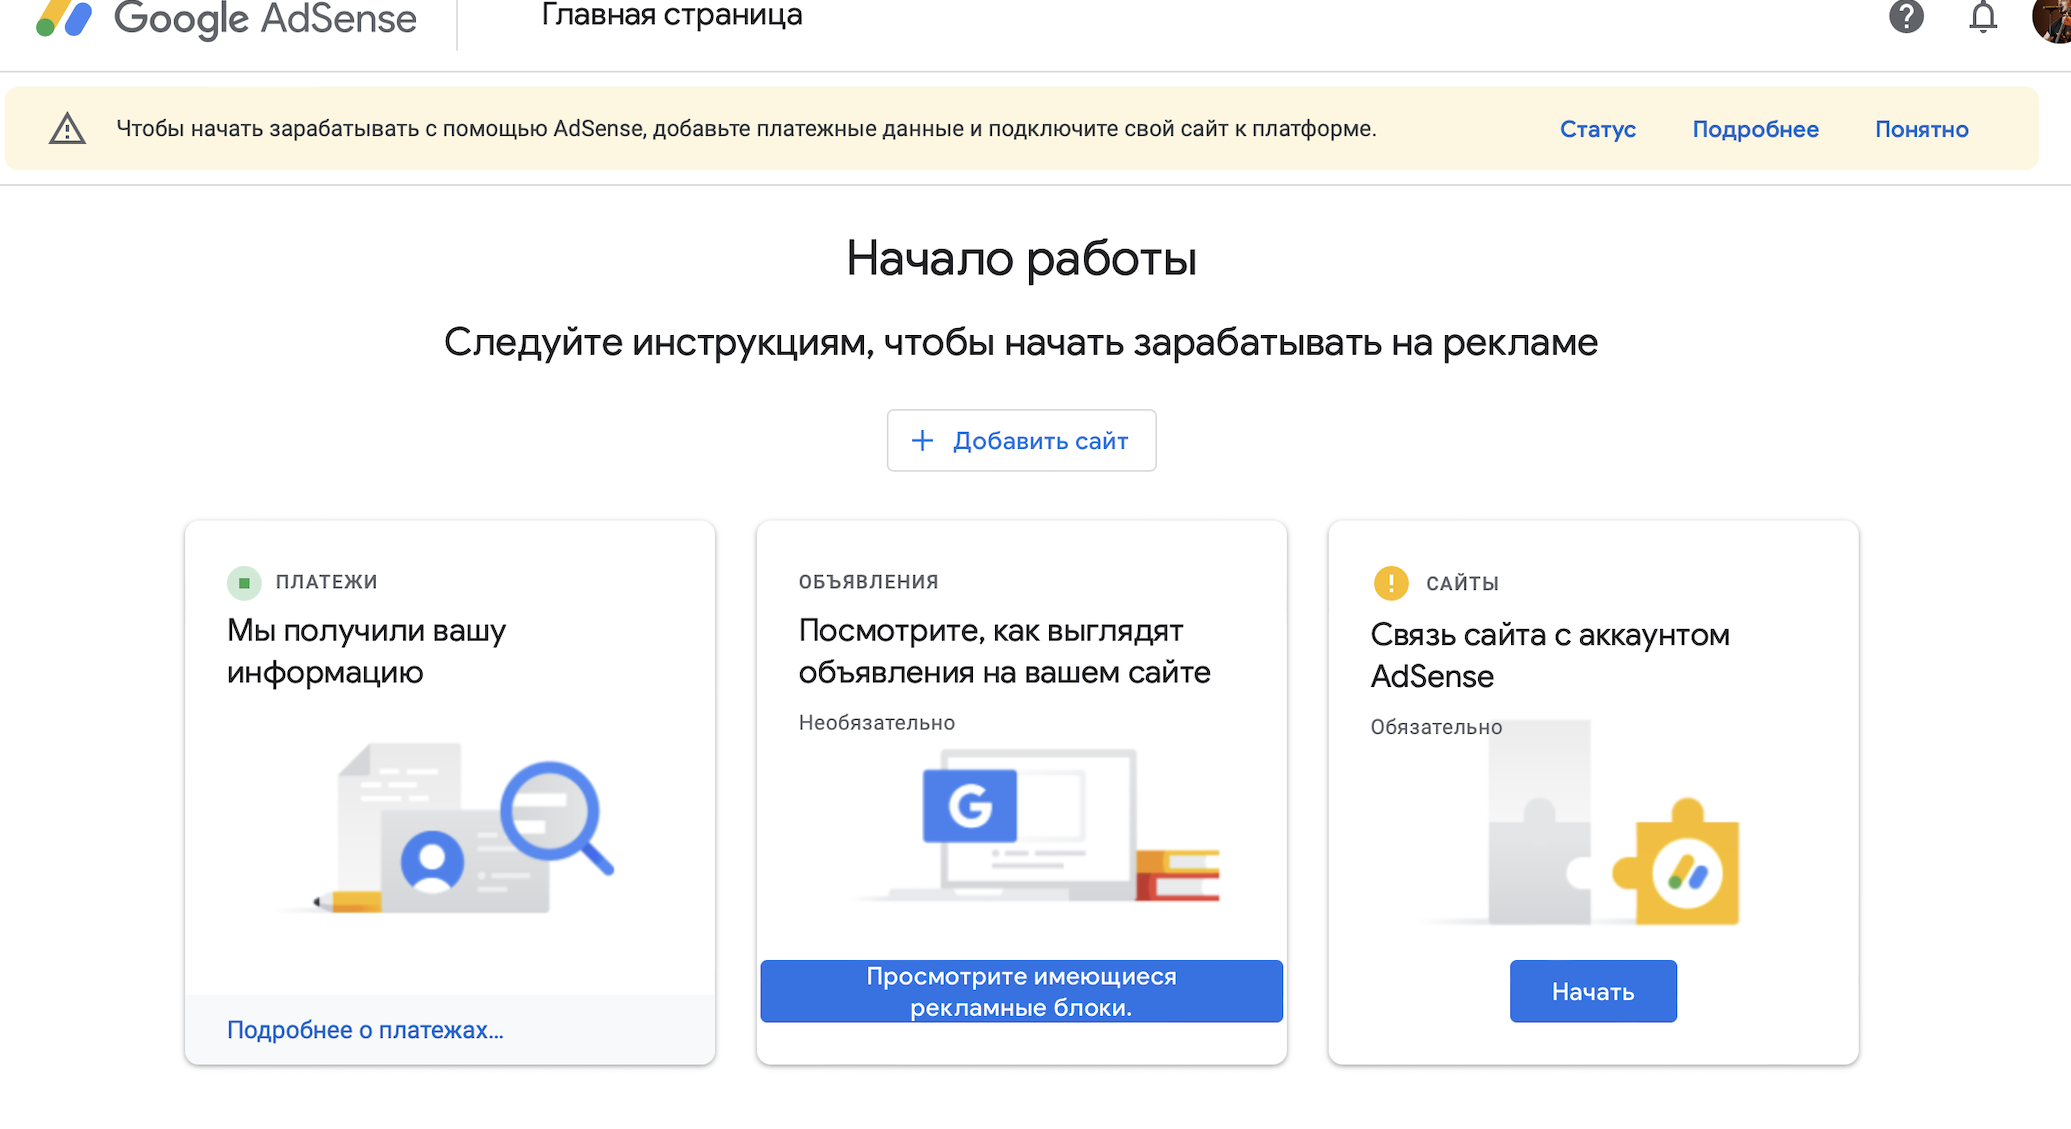
Task: Open notifications bell icon
Action: pyautogui.click(x=1982, y=17)
